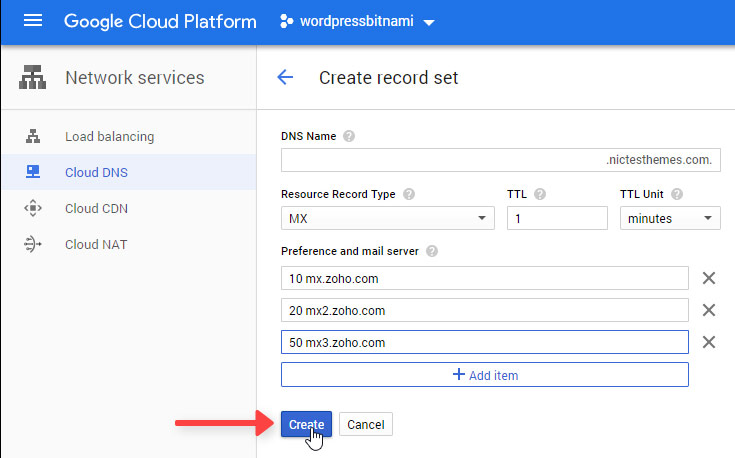Click the Load balancing sidebar icon
Image resolution: width=735 pixels, height=458 pixels.
click(33, 136)
